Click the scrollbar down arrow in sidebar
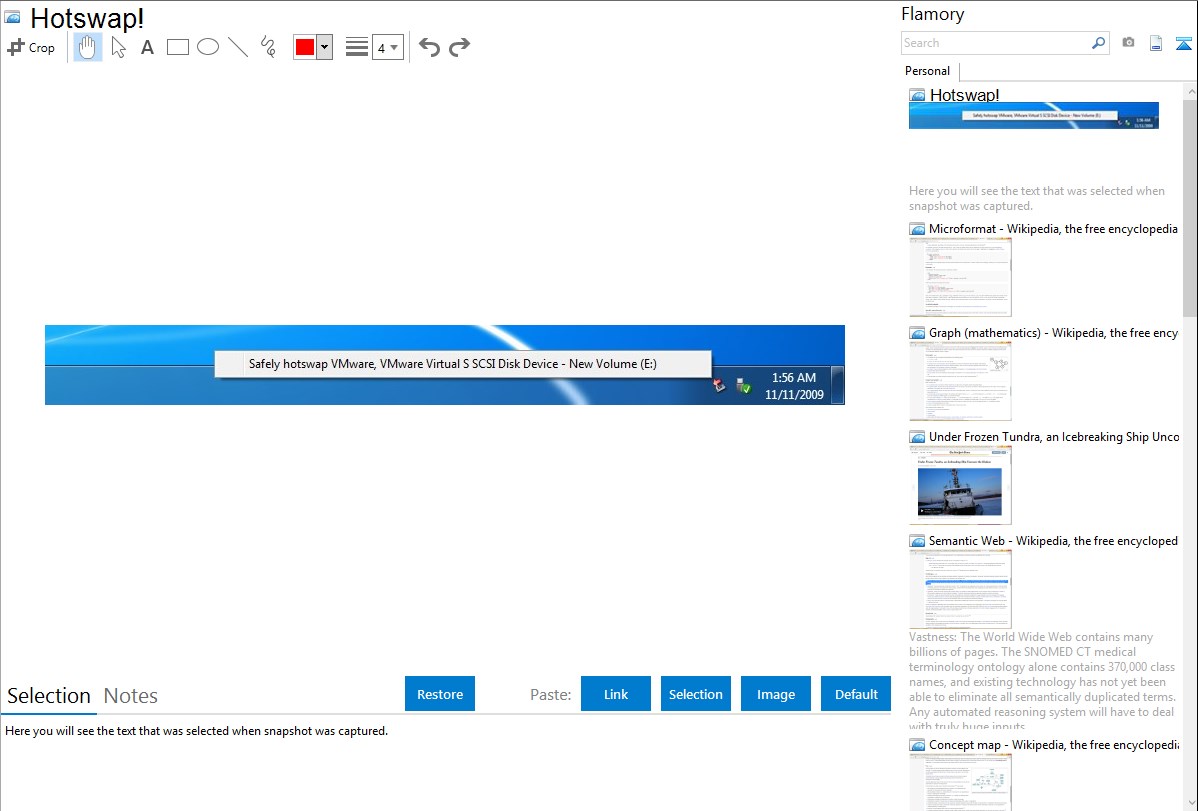The width and height of the screenshot is (1198, 811). [x=1190, y=803]
